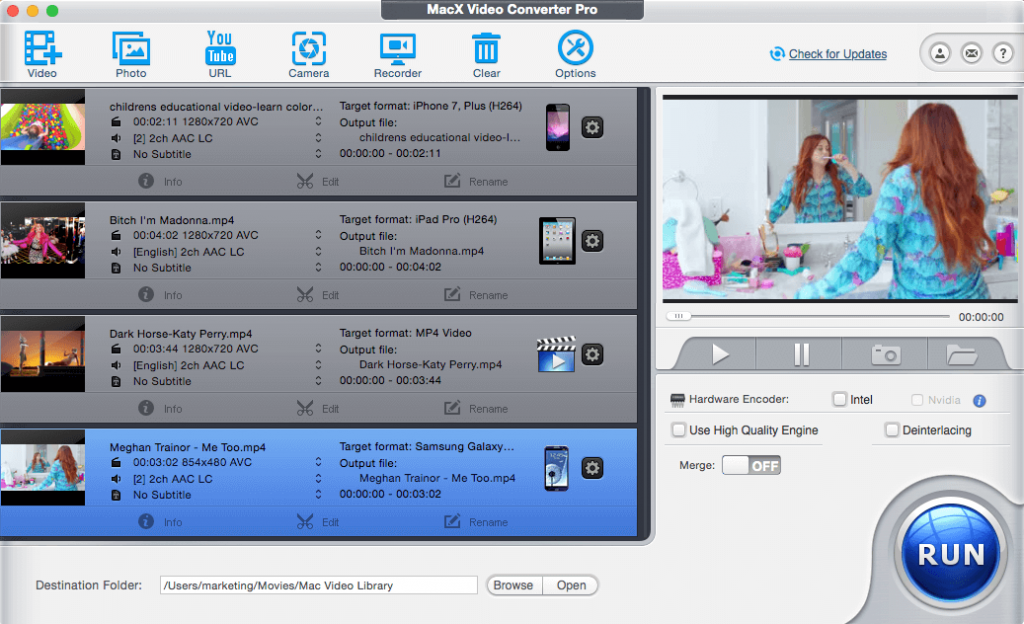Select Rename under the childrens educational video
The image size is (1024, 624).
(x=476, y=182)
